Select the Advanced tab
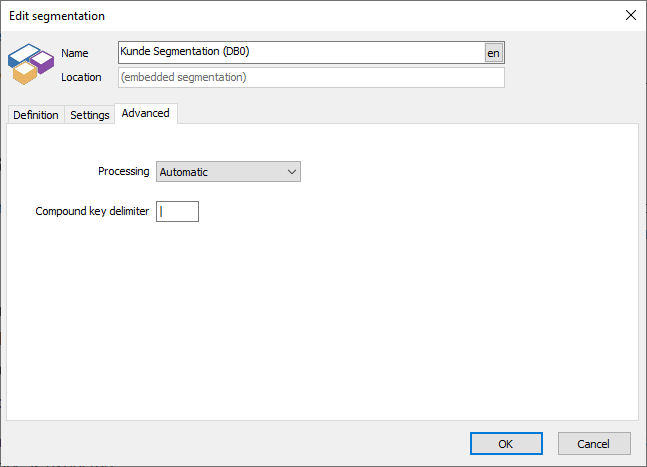Screen dimensions: 647x467 (146, 113)
